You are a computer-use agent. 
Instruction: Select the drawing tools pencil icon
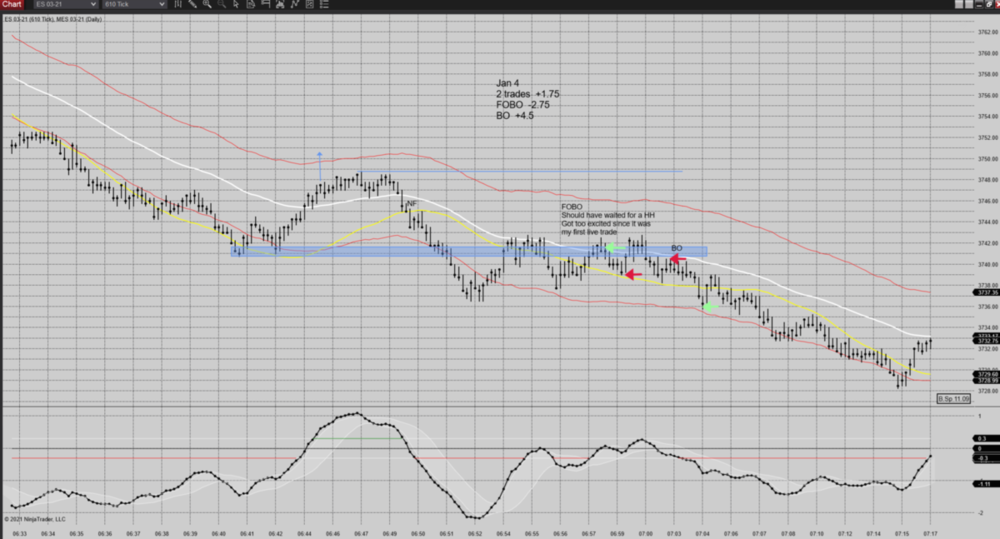pyautogui.click(x=193, y=4)
